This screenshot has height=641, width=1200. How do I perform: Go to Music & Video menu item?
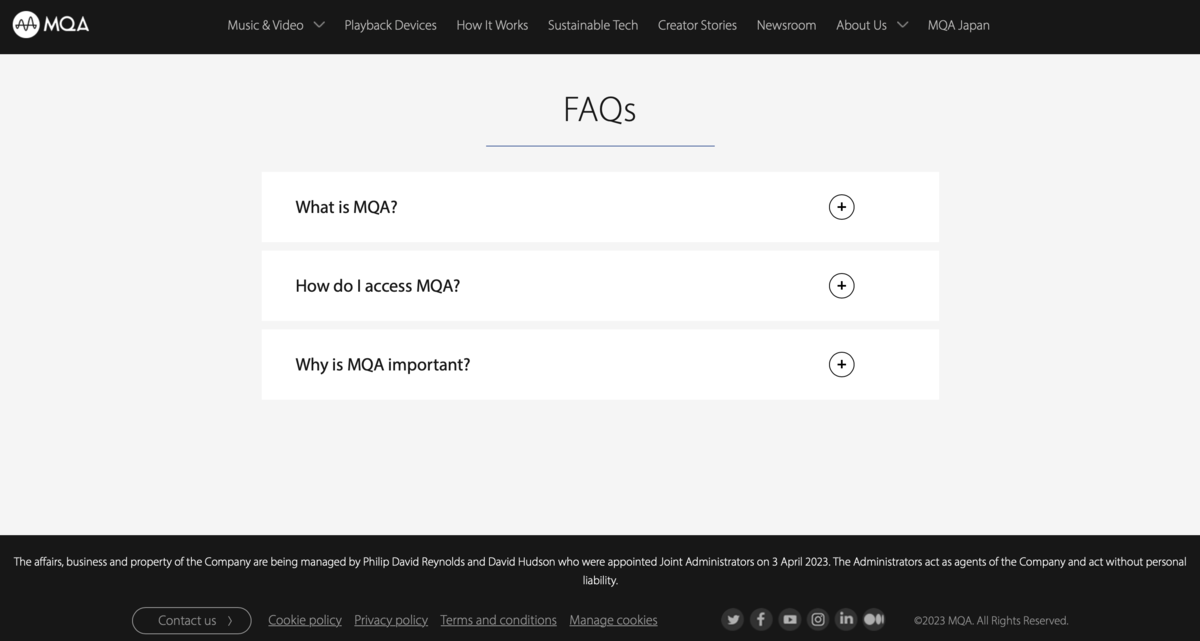[x=265, y=25]
